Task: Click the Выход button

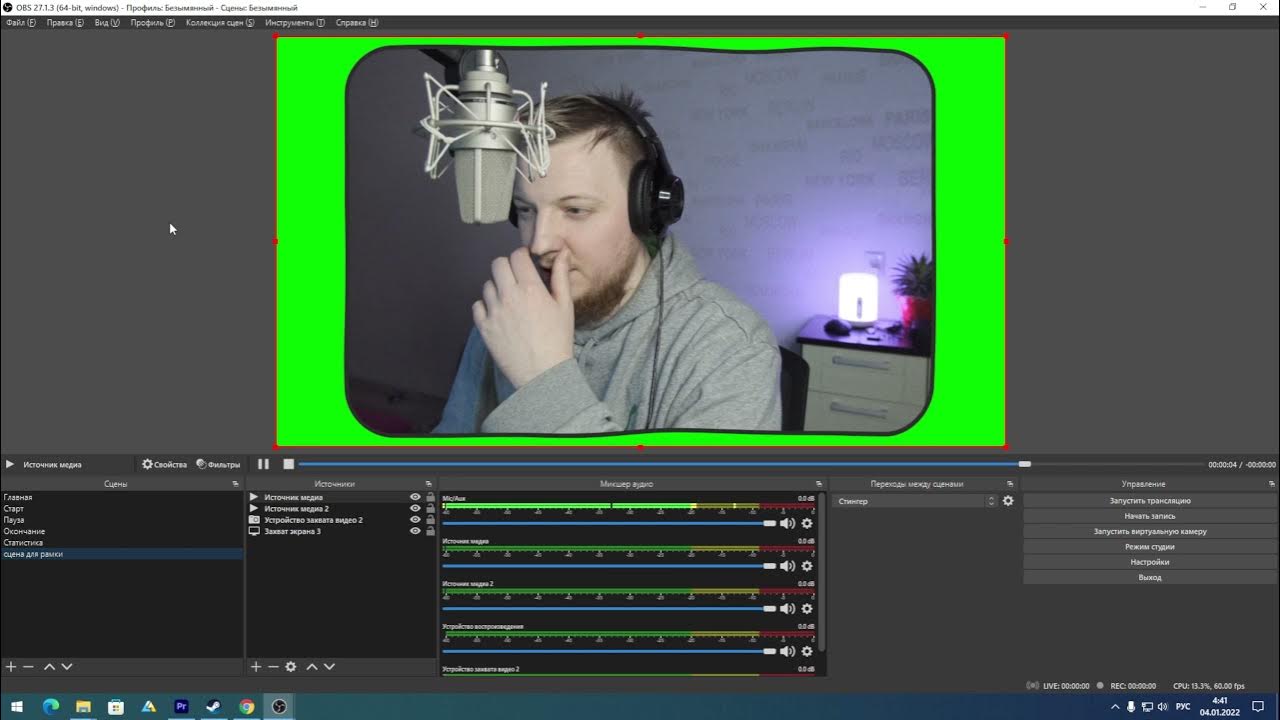Action: coord(1150,577)
